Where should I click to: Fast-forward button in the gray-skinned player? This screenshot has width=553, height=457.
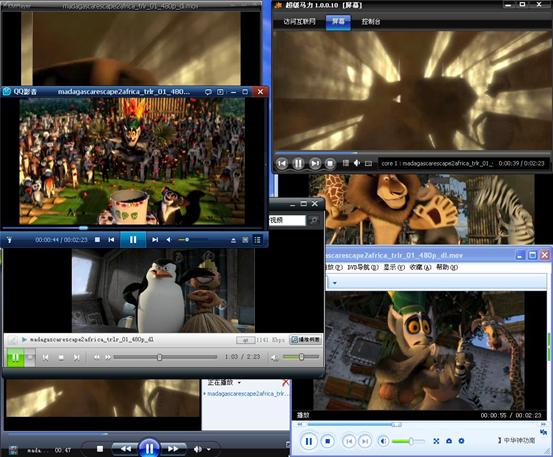pos(108,358)
